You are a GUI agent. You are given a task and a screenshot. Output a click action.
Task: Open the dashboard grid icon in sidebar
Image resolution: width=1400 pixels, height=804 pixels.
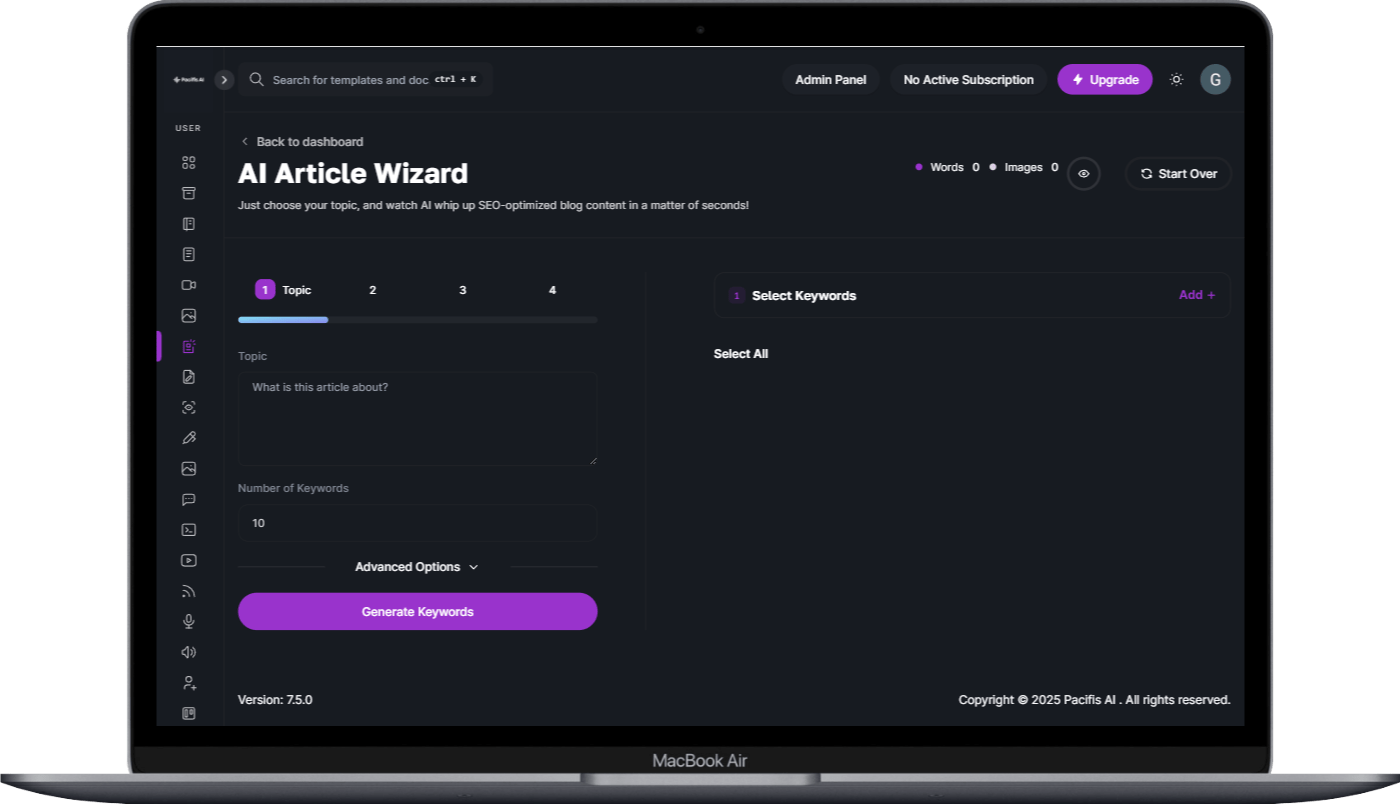[x=189, y=163]
